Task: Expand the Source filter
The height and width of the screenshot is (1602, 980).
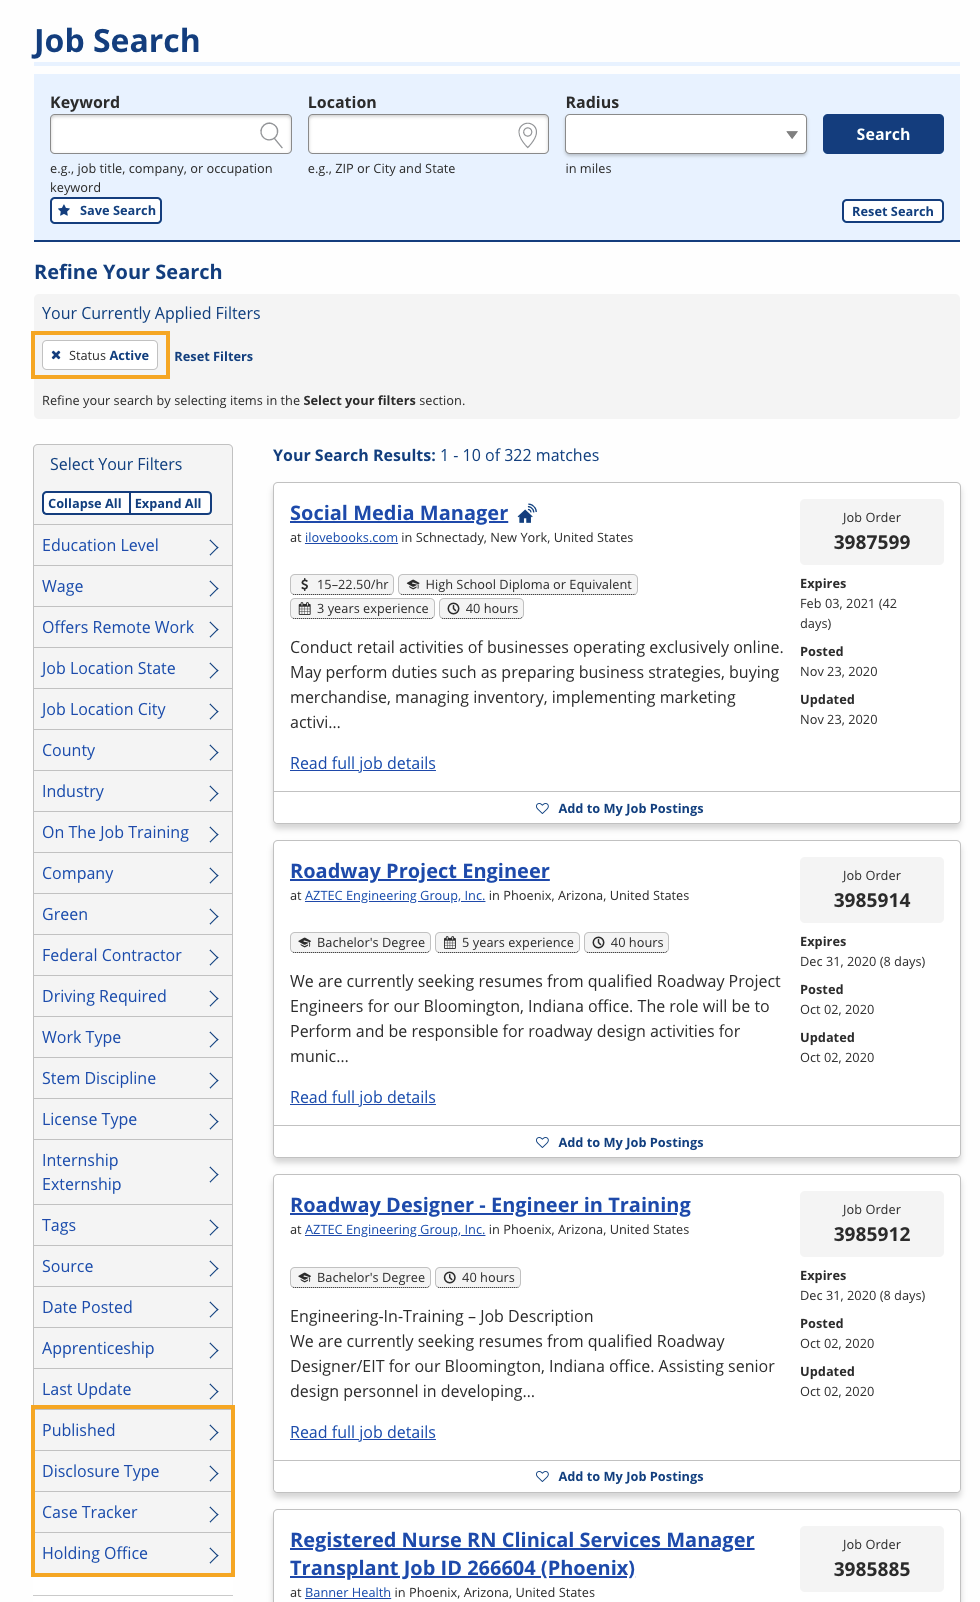Action: pyautogui.click(x=133, y=1267)
